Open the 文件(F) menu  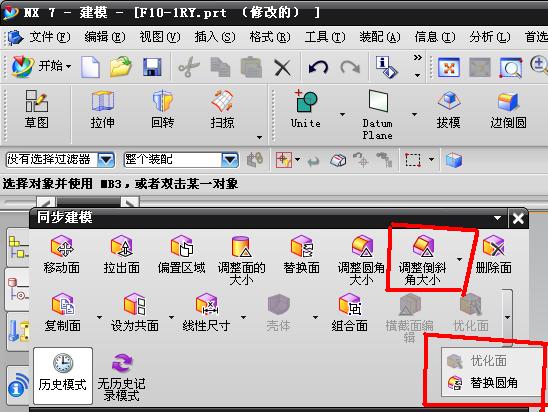50,37
